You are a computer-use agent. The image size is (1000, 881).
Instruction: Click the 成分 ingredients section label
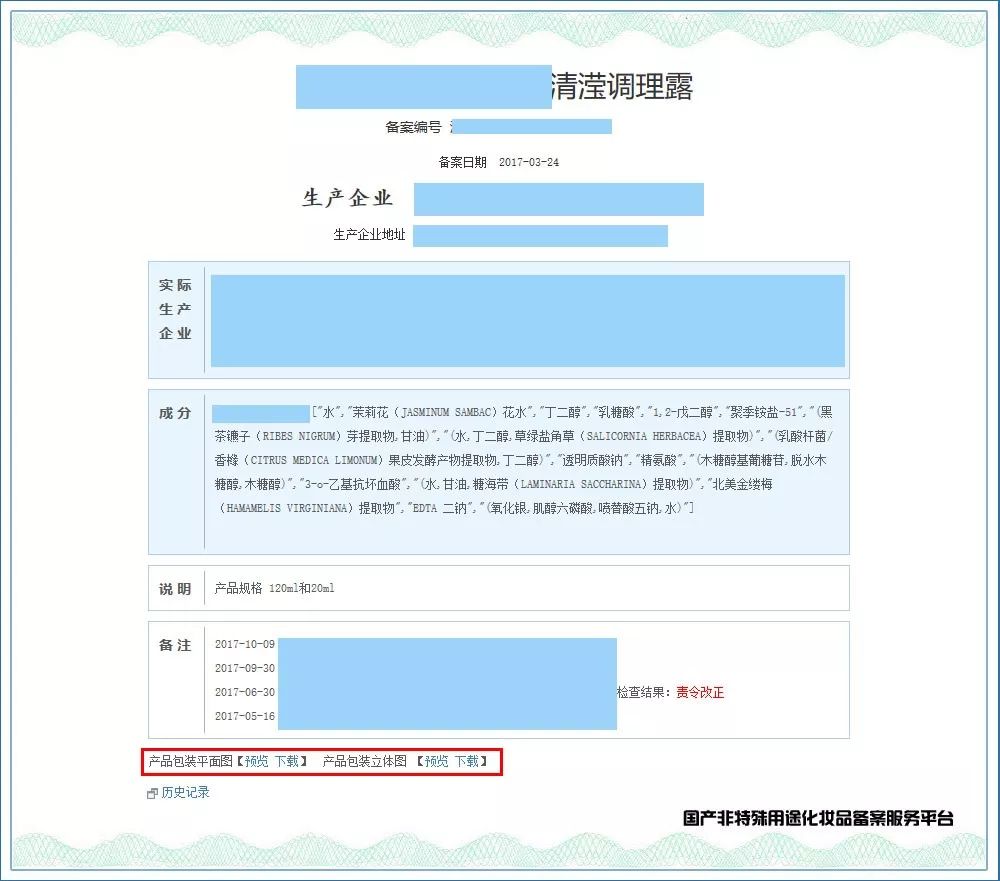(174, 411)
